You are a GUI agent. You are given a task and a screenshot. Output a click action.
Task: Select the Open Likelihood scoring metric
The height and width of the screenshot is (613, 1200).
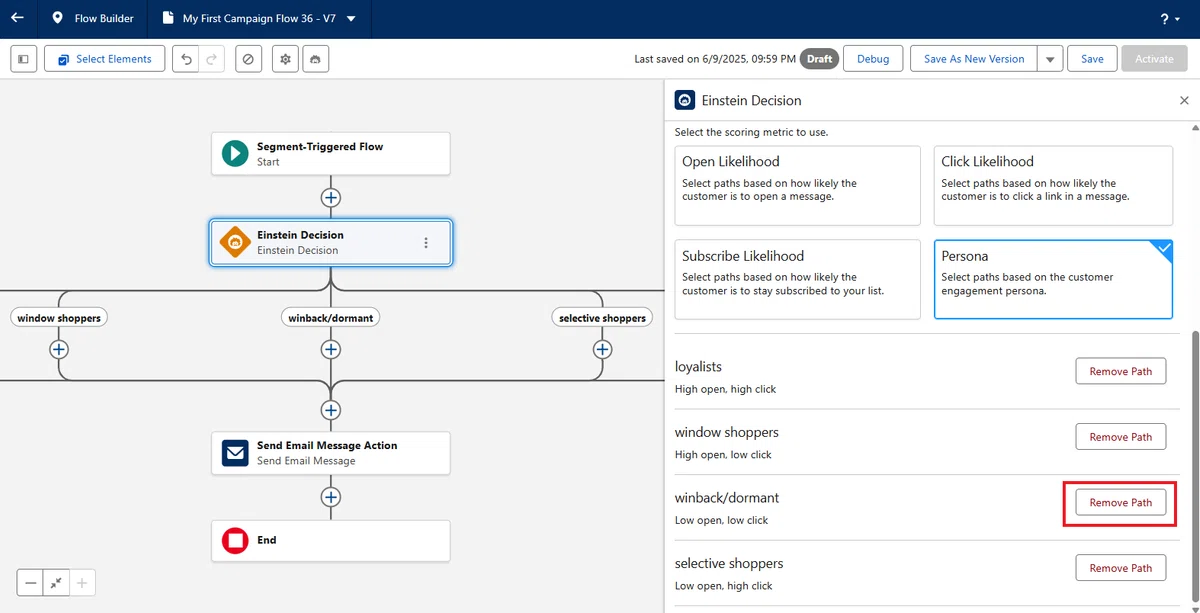(797, 186)
